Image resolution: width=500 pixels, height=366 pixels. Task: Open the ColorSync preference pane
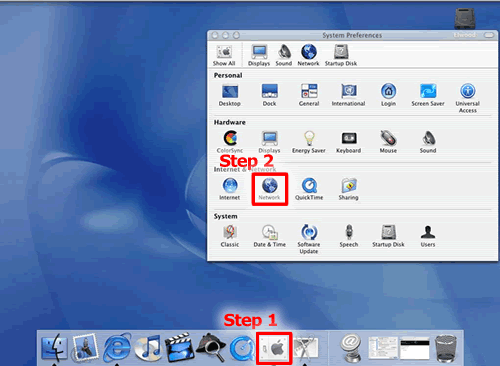click(x=230, y=142)
